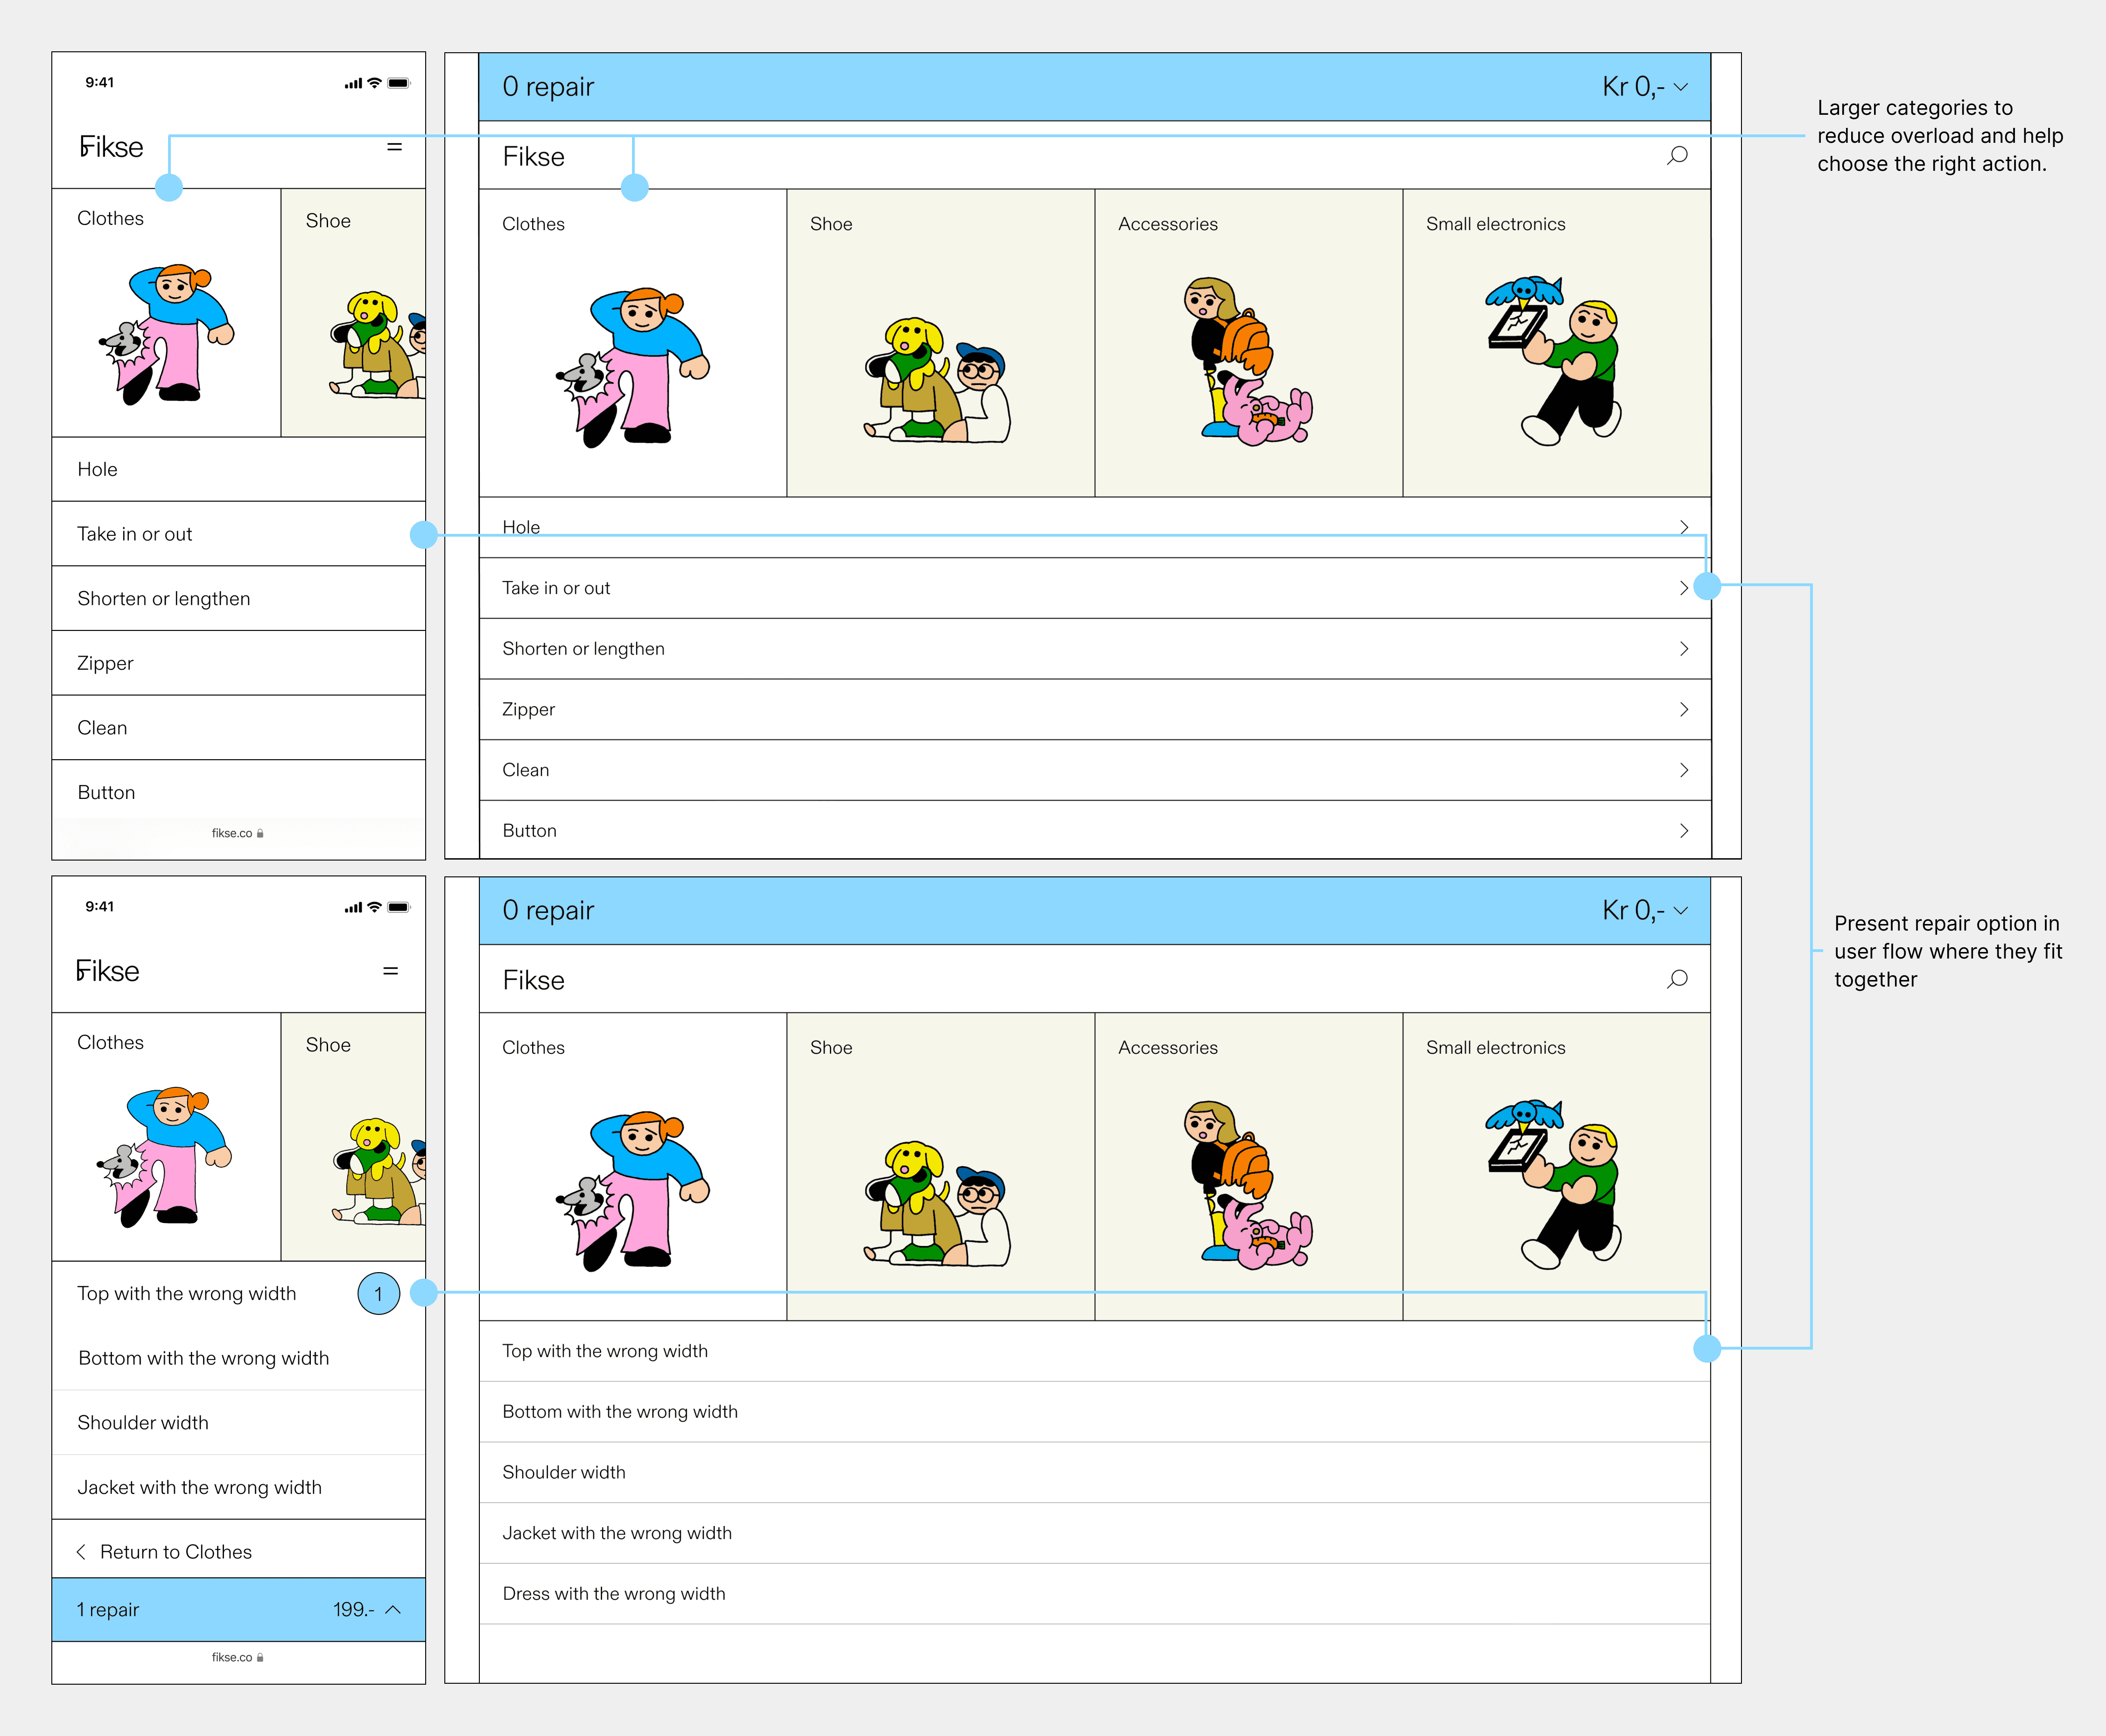Choose Dress with the wrong width option
Image resolution: width=2106 pixels, height=1736 pixels.
point(614,1594)
